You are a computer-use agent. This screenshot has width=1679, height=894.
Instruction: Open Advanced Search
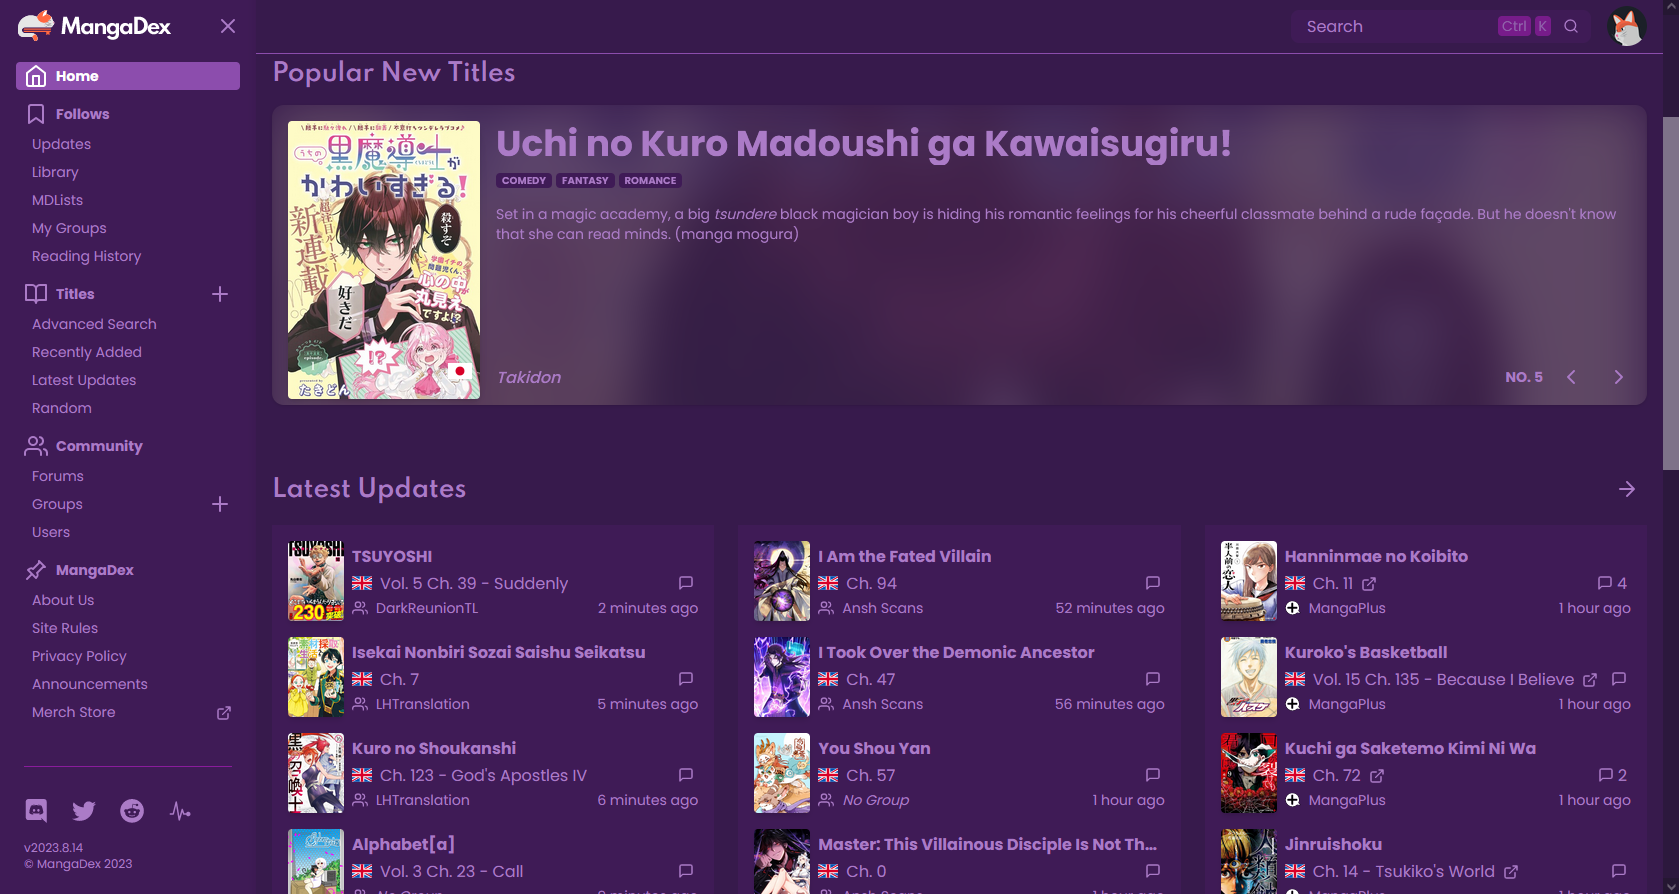(94, 324)
